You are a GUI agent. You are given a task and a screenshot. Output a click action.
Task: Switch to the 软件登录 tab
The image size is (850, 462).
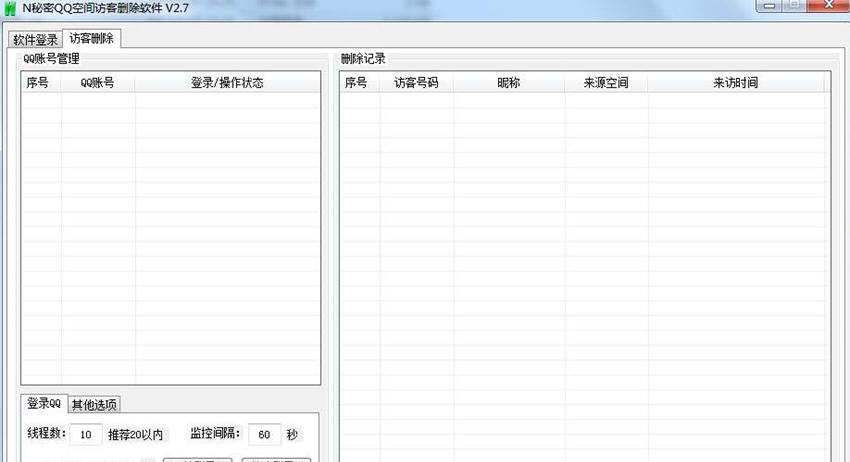point(35,40)
